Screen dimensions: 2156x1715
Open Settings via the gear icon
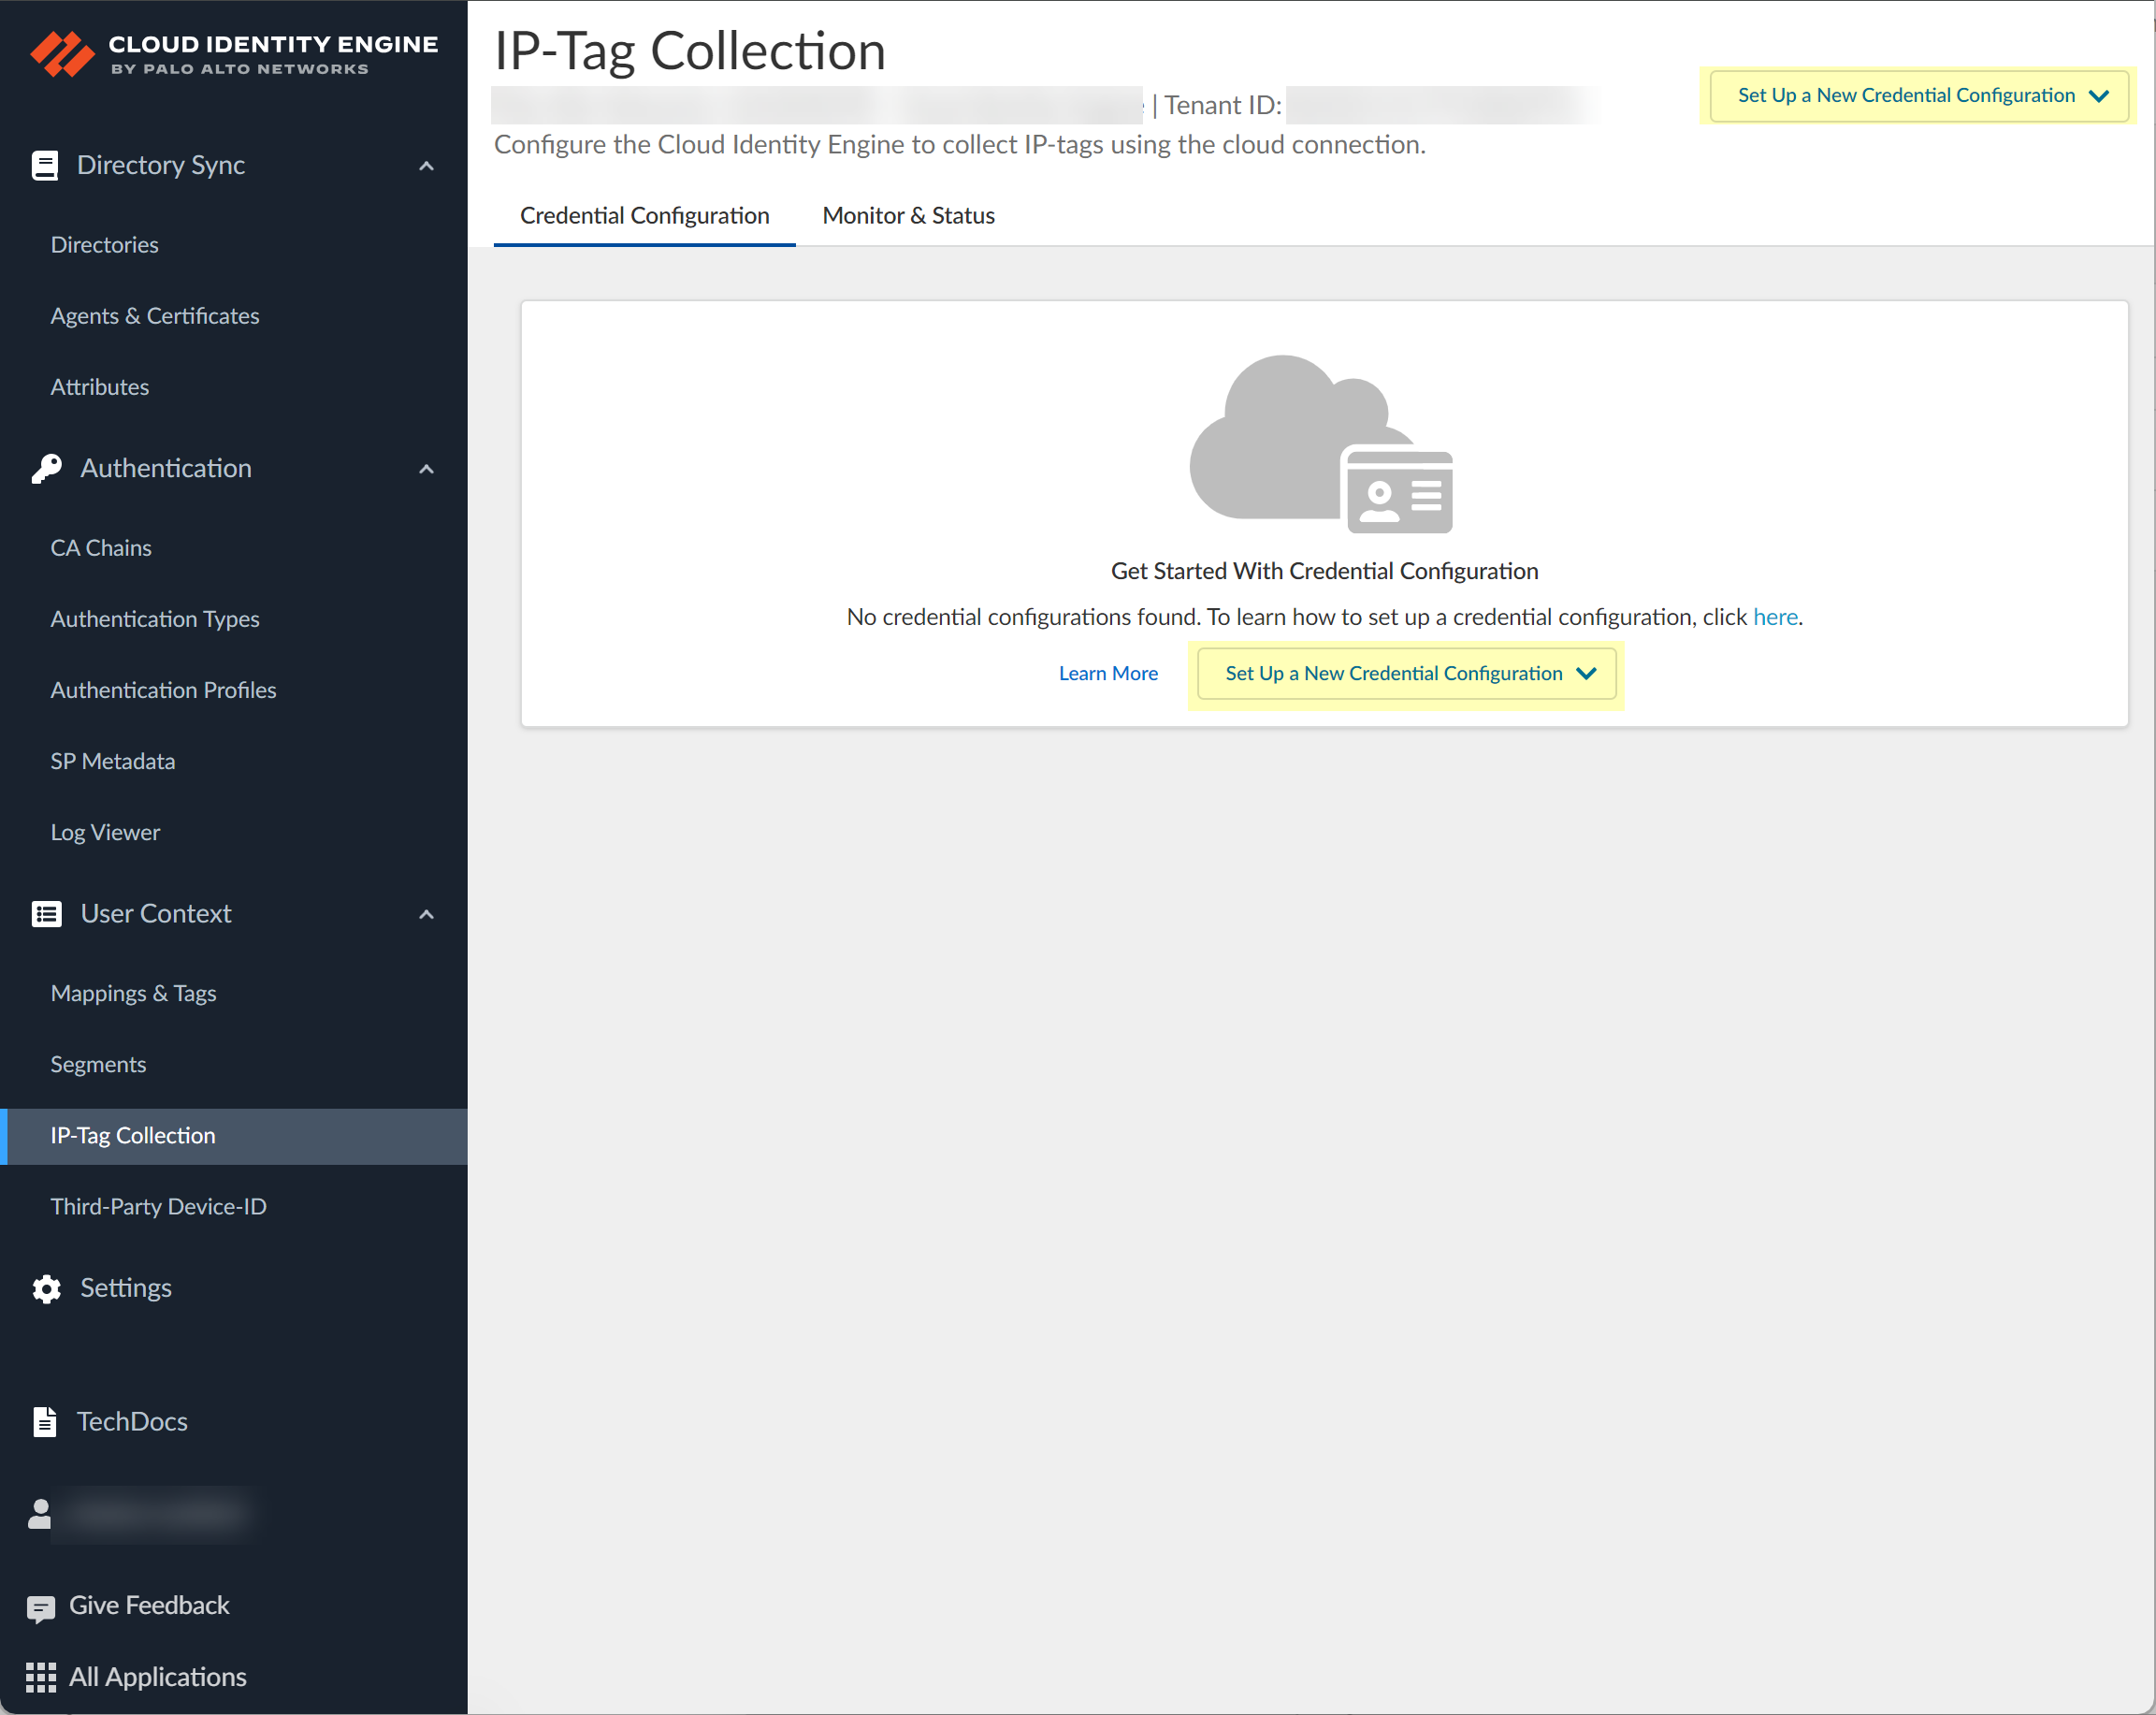coord(46,1288)
